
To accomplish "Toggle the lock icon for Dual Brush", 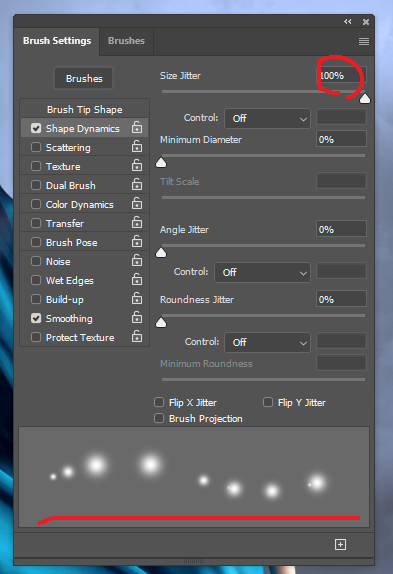I will [x=137, y=184].
